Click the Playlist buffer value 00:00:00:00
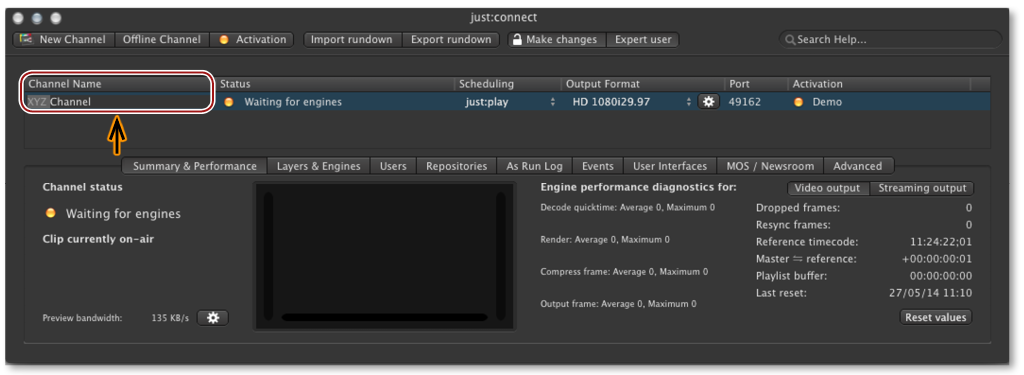This screenshot has height=375, width=1024. click(941, 276)
